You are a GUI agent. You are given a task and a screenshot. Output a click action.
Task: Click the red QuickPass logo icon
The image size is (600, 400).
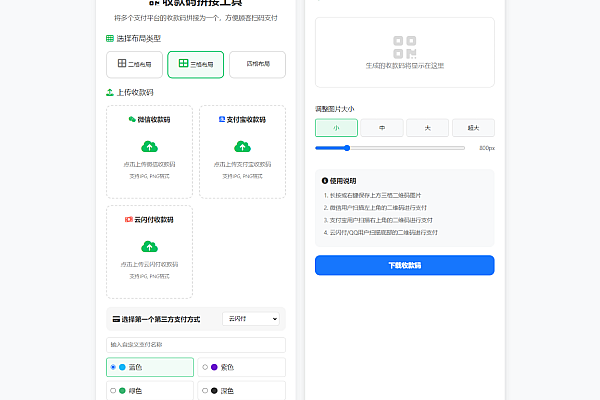129,219
